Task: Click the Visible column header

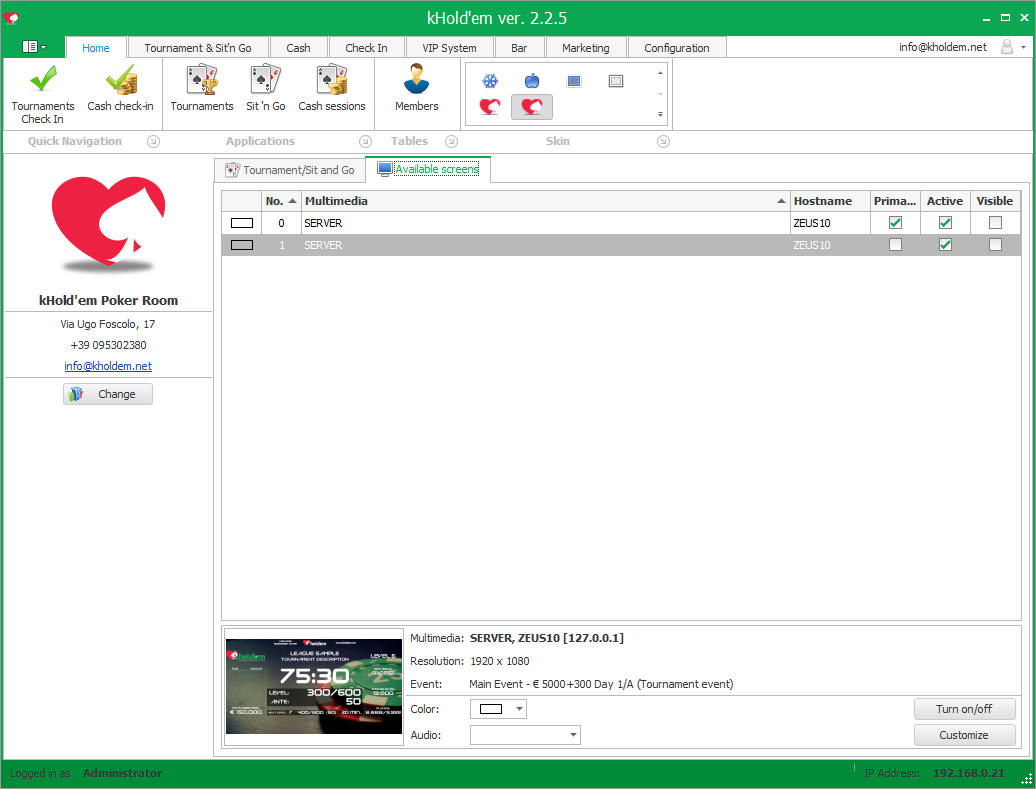Action: coord(995,201)
